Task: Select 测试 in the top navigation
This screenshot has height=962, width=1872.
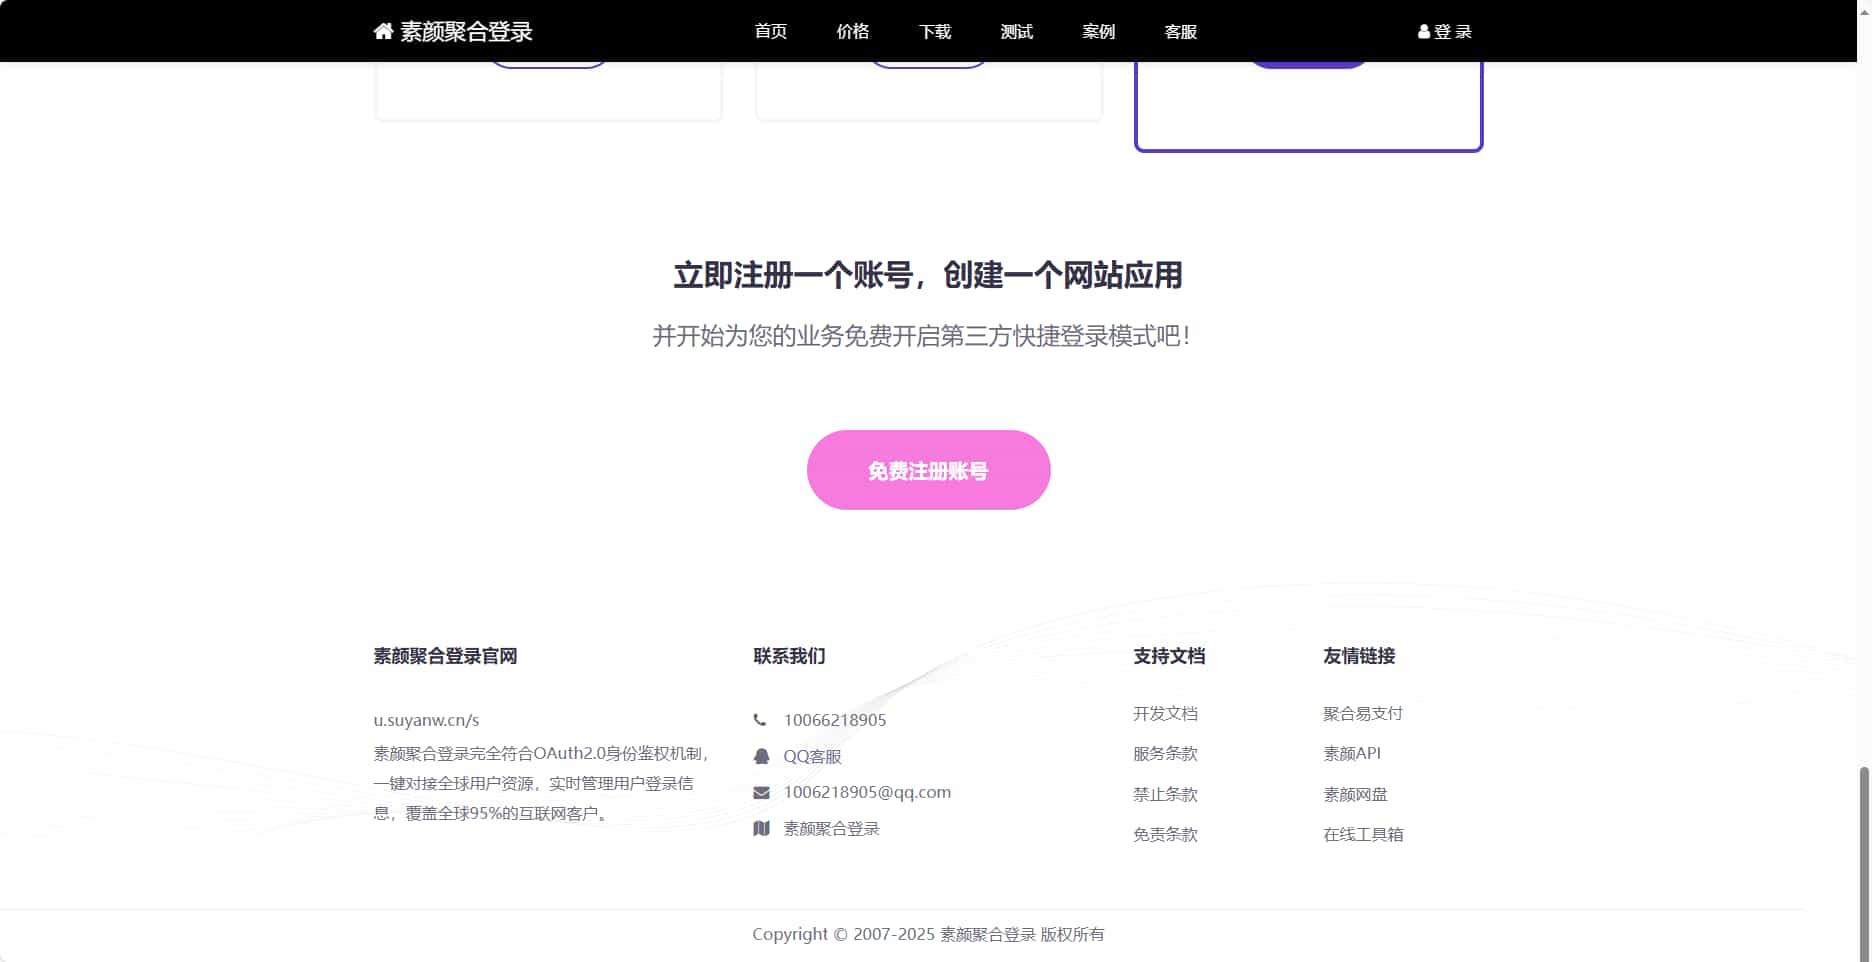Action: pyautogui.click(x=1017, y=32)
